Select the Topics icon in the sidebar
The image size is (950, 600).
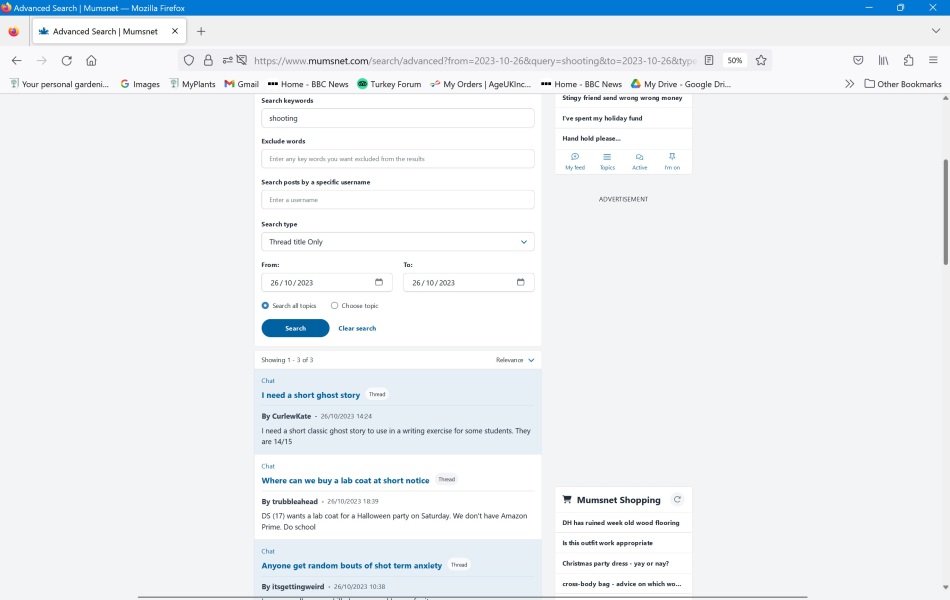pos(607,161)
